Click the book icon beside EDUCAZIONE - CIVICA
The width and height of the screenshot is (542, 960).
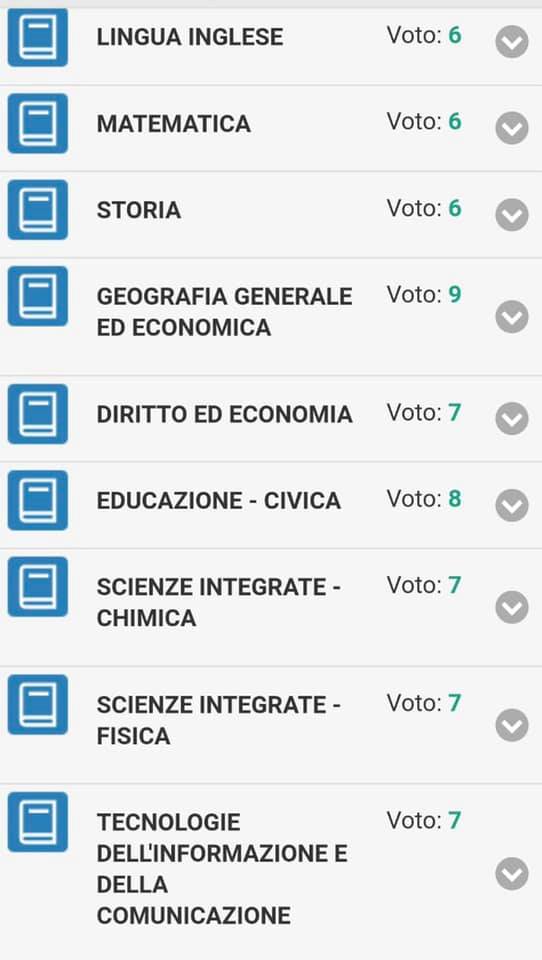(x=37, y=500)
